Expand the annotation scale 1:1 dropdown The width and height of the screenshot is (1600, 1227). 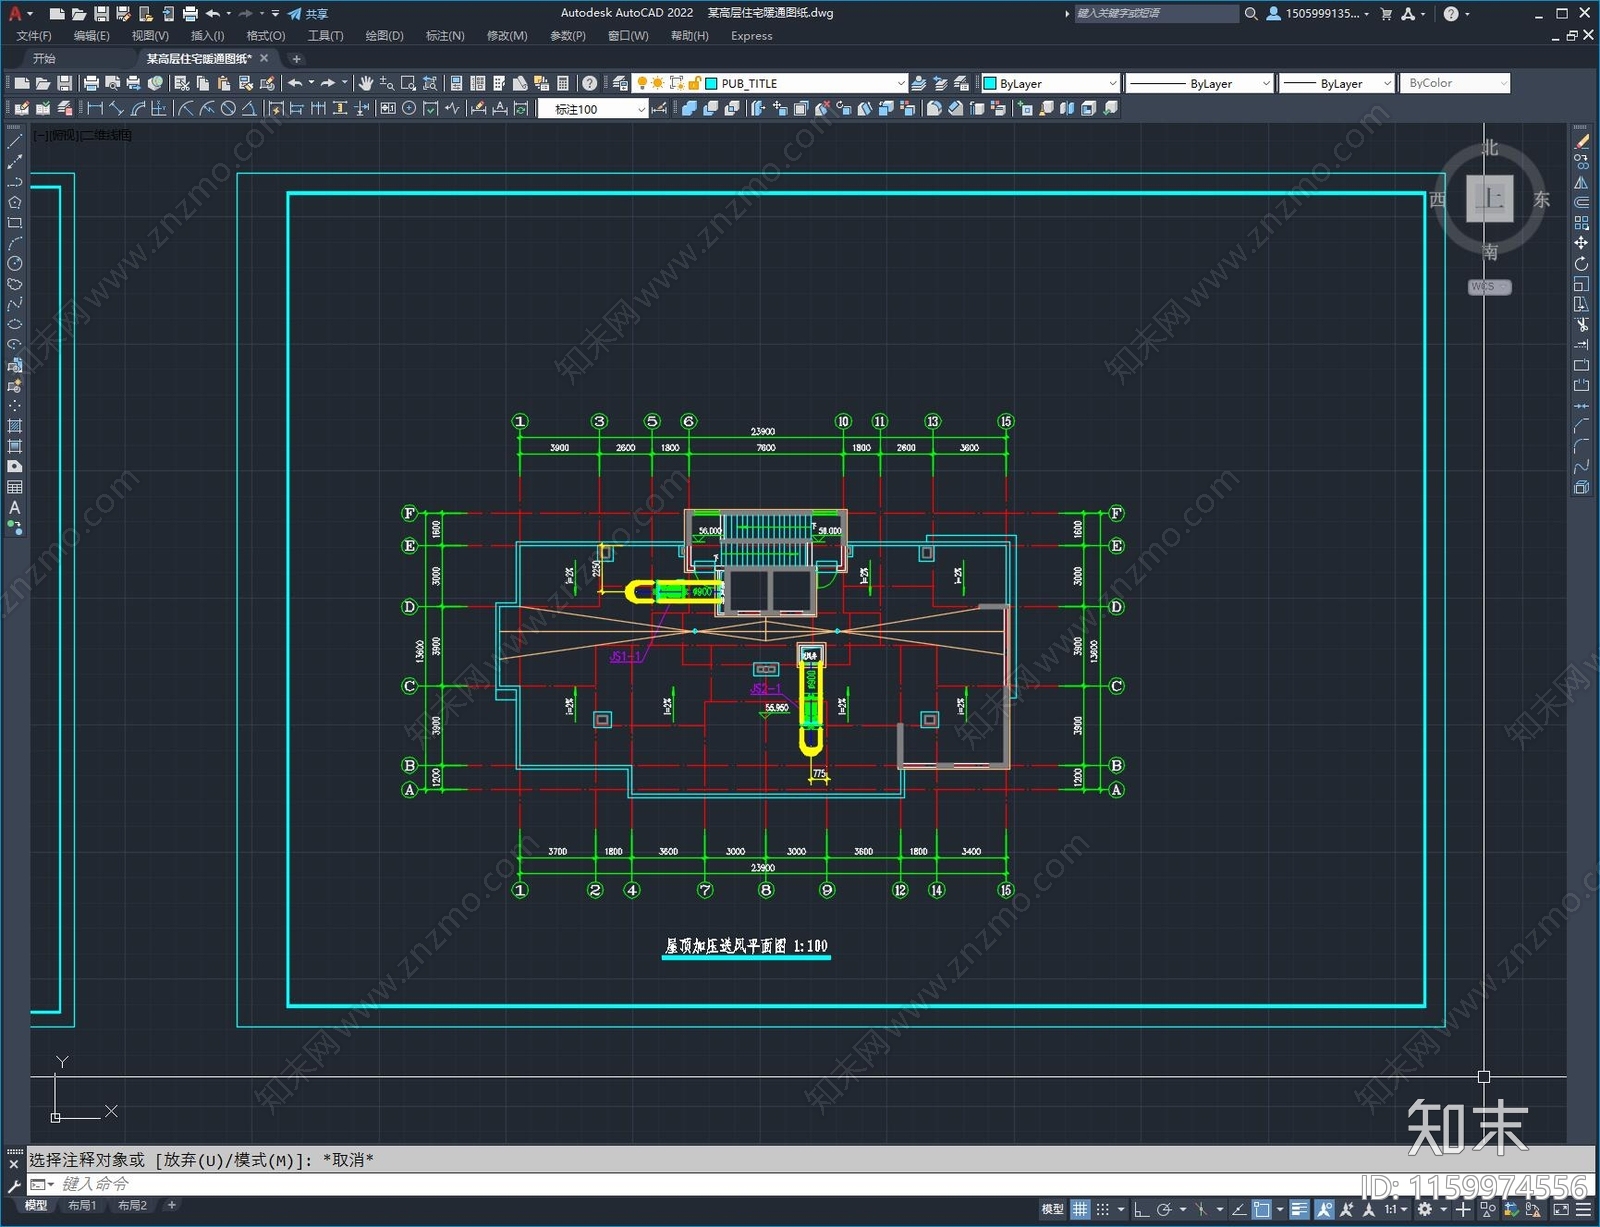coord(1396,1209)
